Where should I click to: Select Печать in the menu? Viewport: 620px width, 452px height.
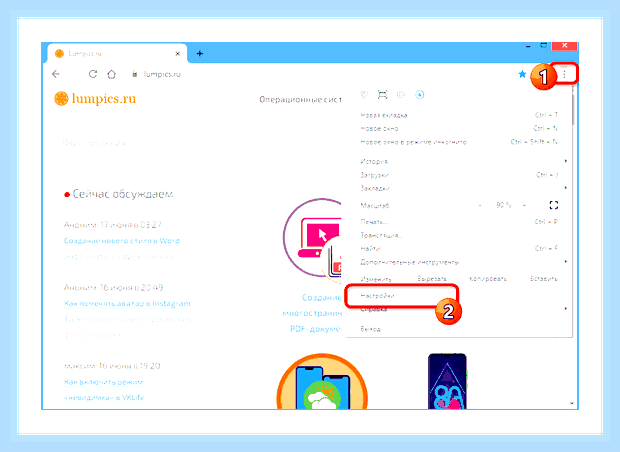tap(459, 222)
